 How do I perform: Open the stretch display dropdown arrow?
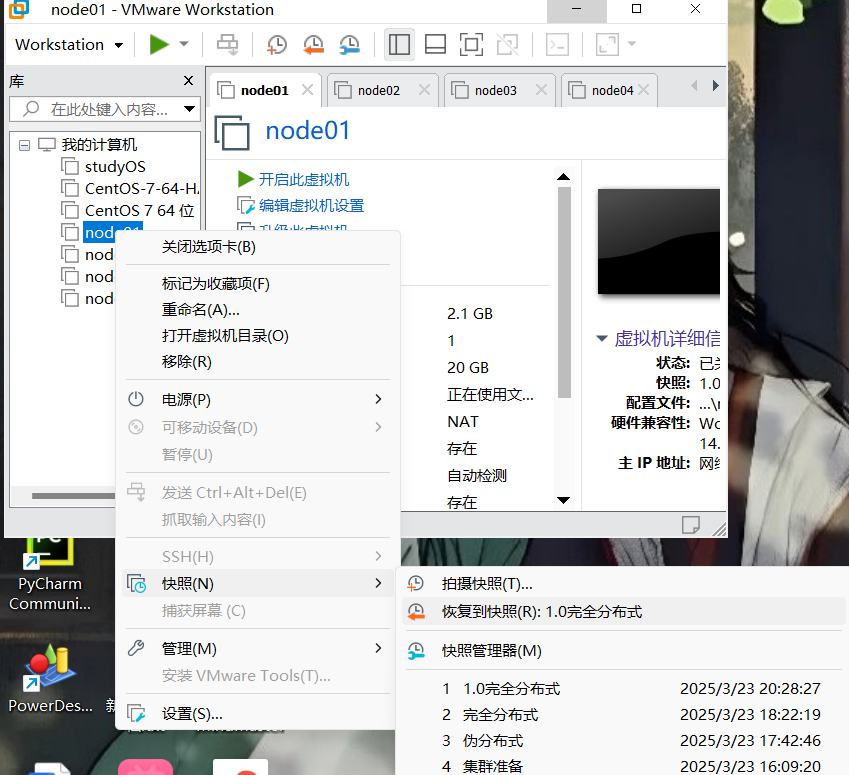click(631, 44)
